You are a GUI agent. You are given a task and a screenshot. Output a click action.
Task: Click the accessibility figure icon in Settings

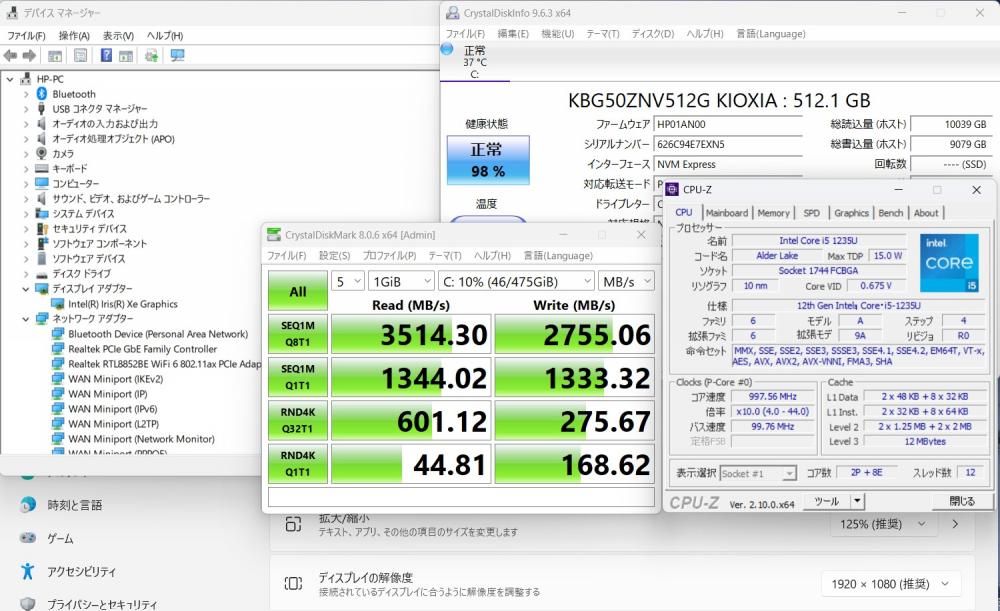pyautogui.click(x=27, y=571)
